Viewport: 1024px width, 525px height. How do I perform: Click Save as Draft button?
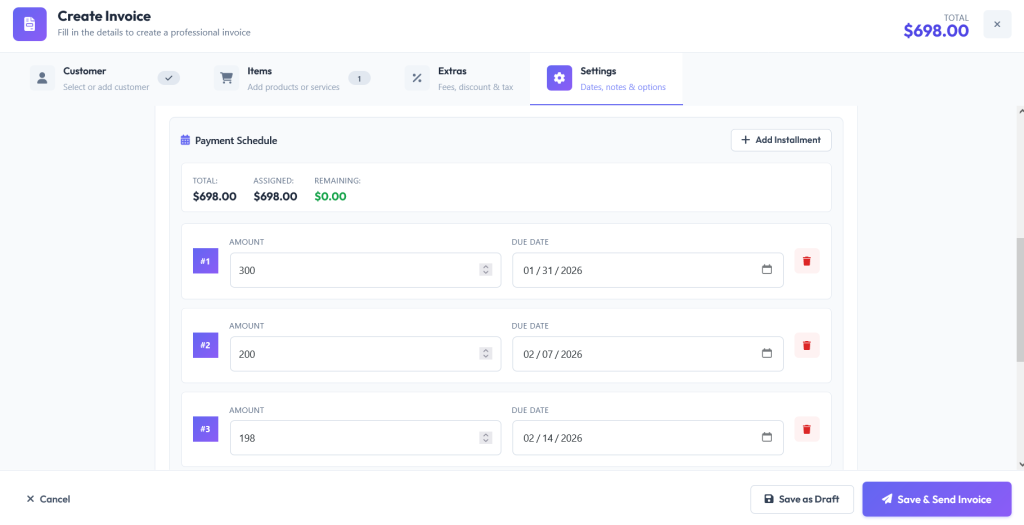802,500
